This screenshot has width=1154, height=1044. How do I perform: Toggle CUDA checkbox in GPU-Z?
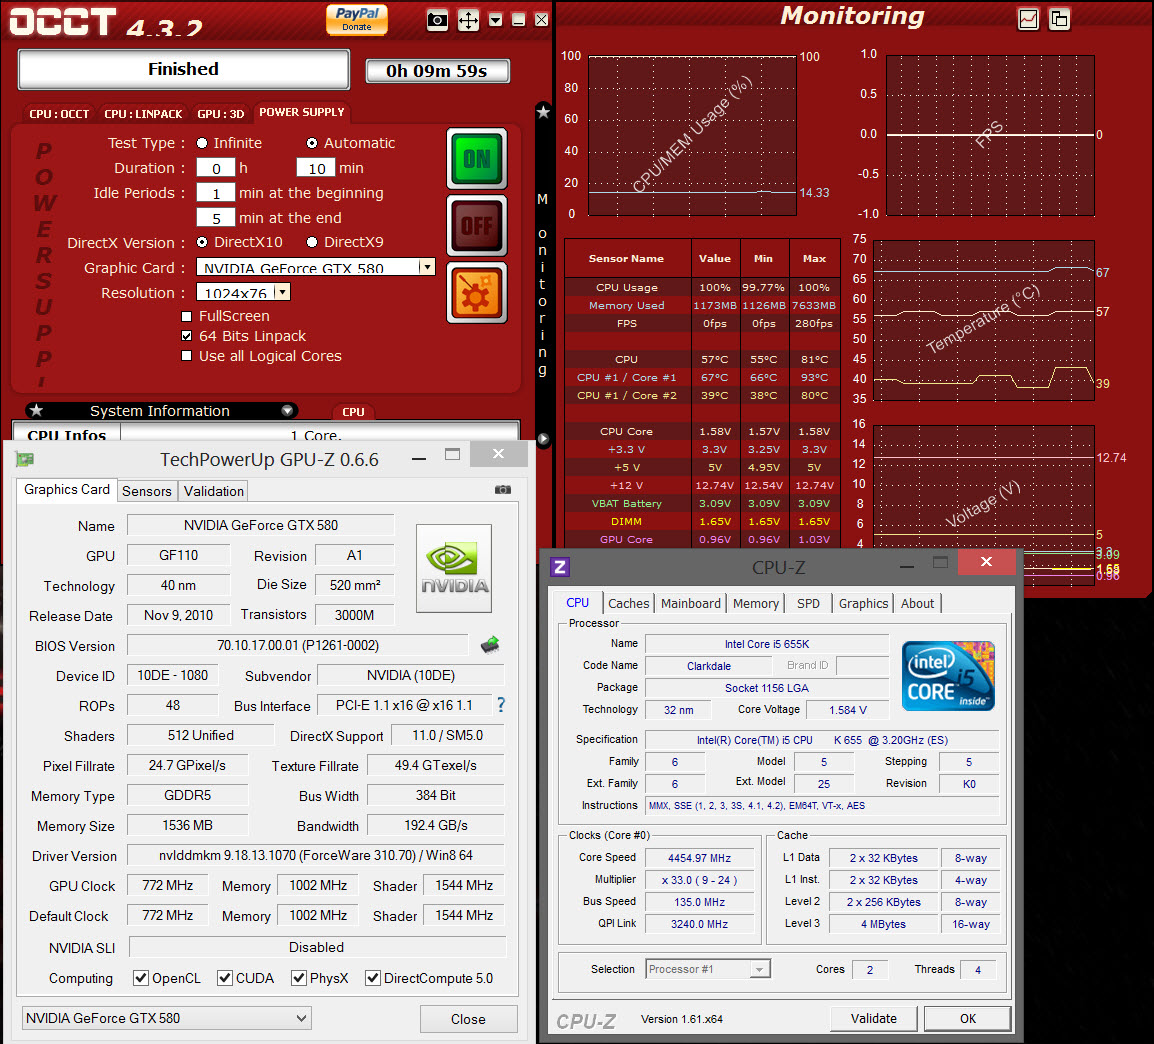[x=225, y=978]
